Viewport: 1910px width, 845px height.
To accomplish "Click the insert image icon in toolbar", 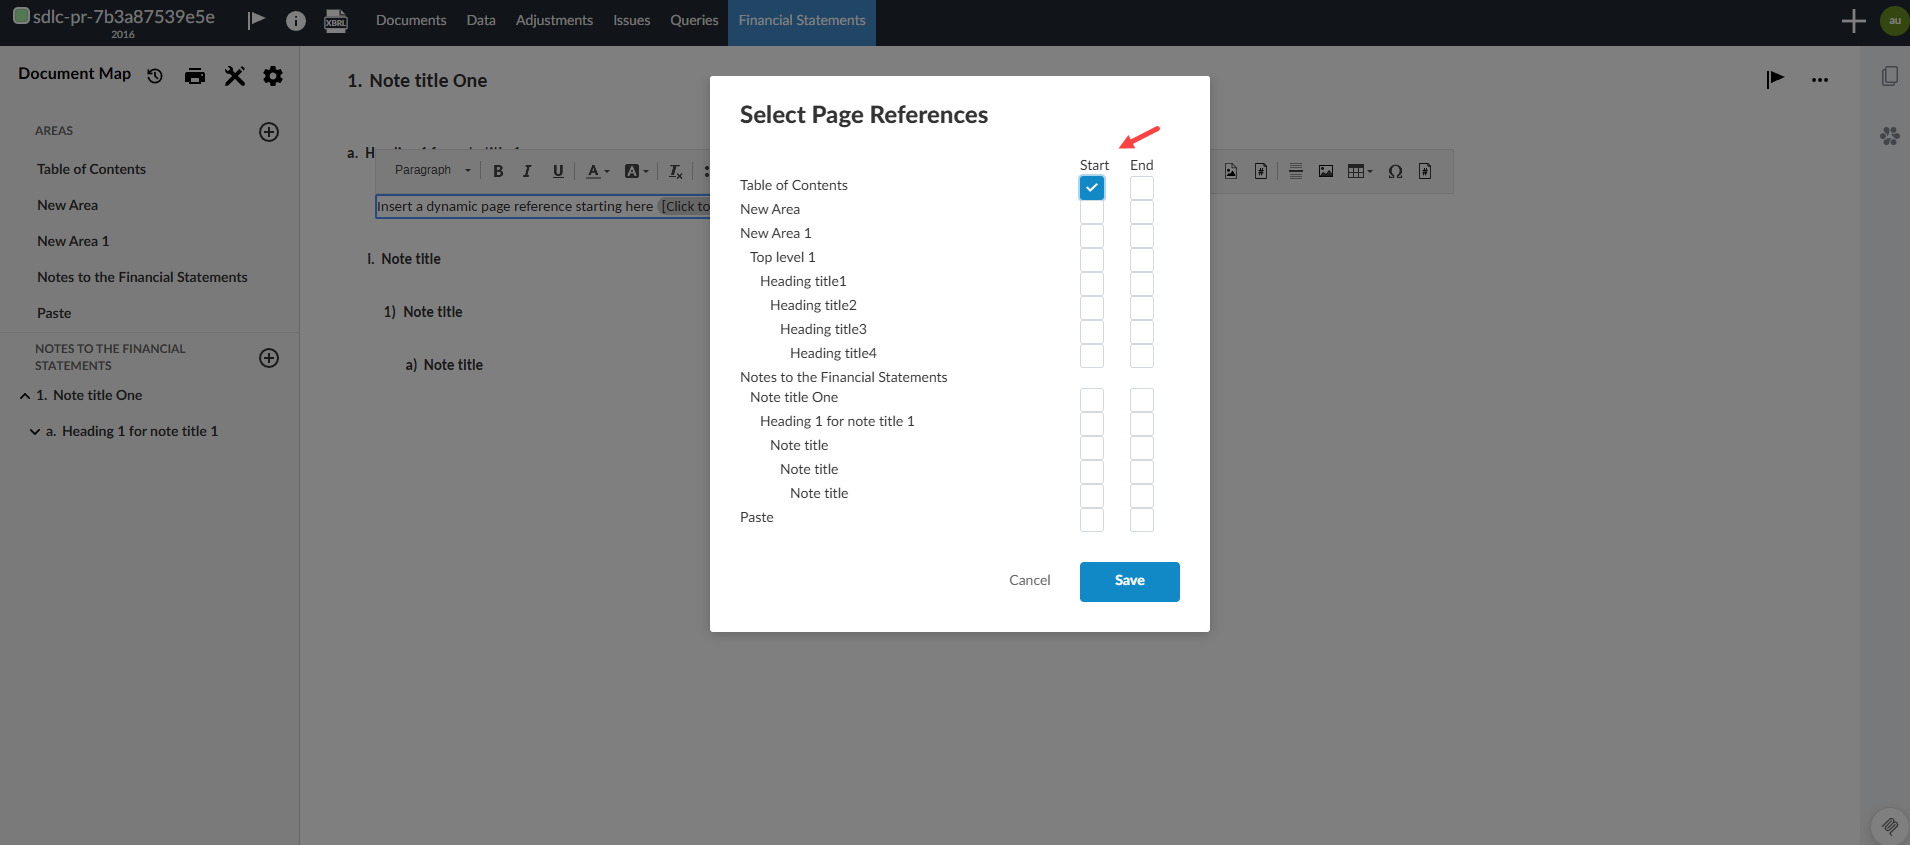I will [1326, 171].
